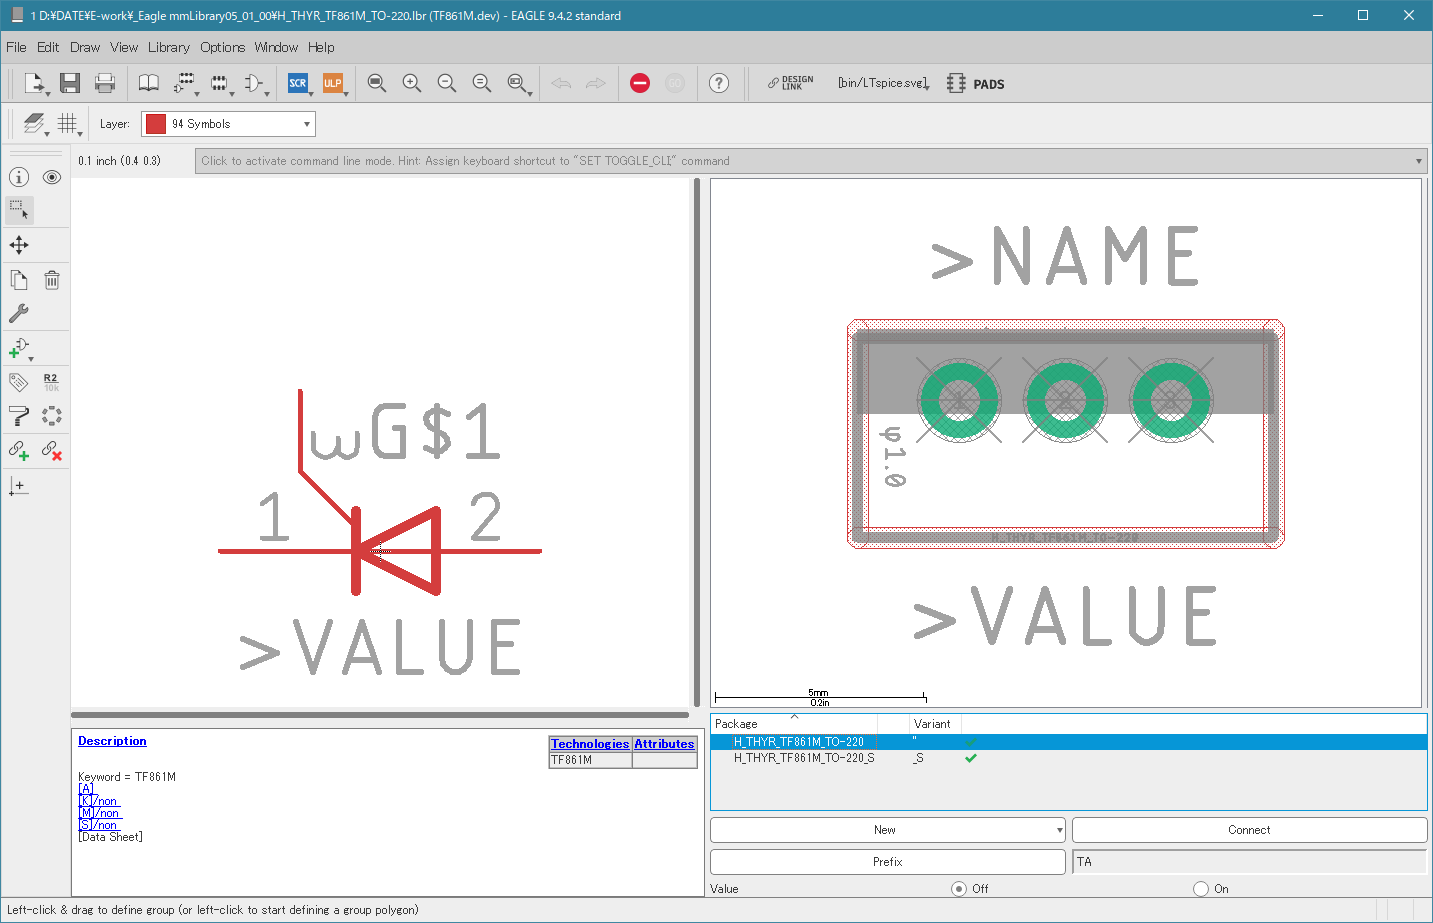Open the Help menu

(x=321, y=47)
